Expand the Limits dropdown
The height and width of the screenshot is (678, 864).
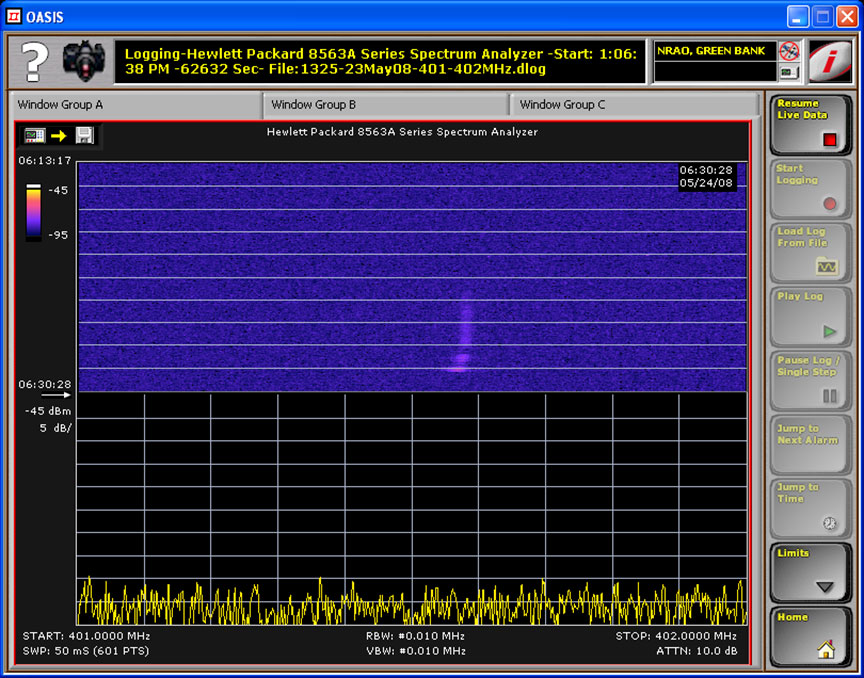[x=811, y=573]
